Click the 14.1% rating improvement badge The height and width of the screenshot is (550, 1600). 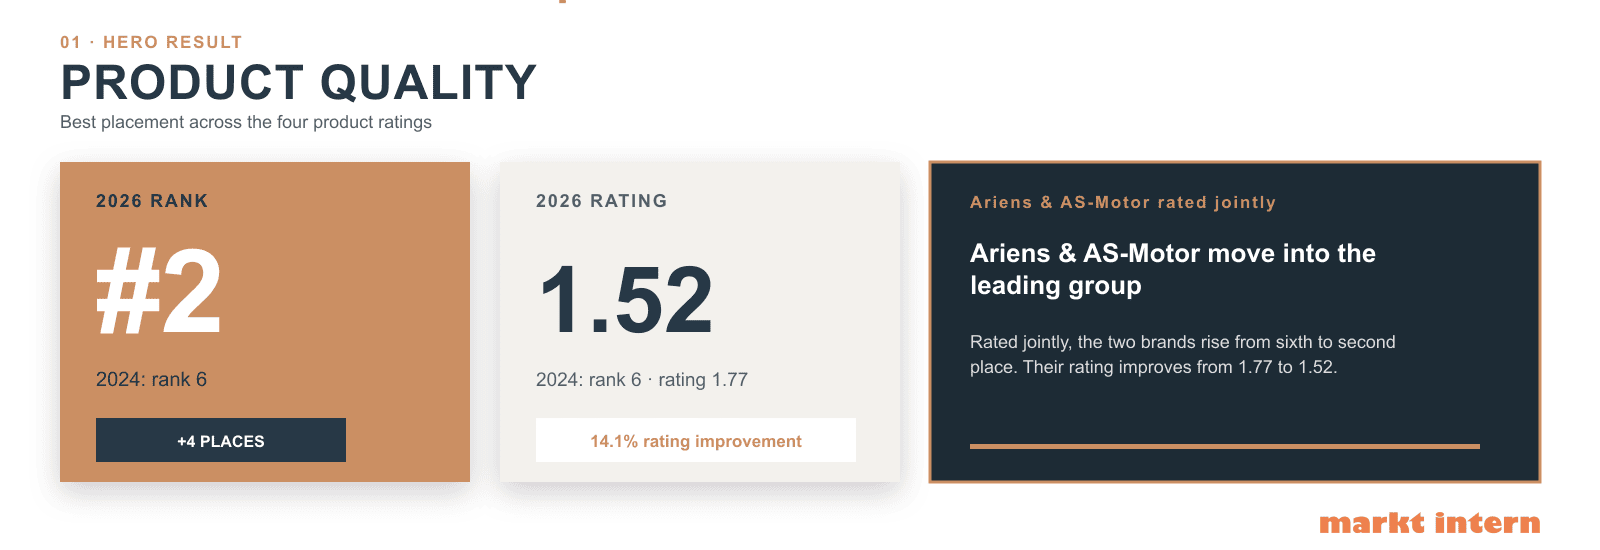[x=696, y=440]
